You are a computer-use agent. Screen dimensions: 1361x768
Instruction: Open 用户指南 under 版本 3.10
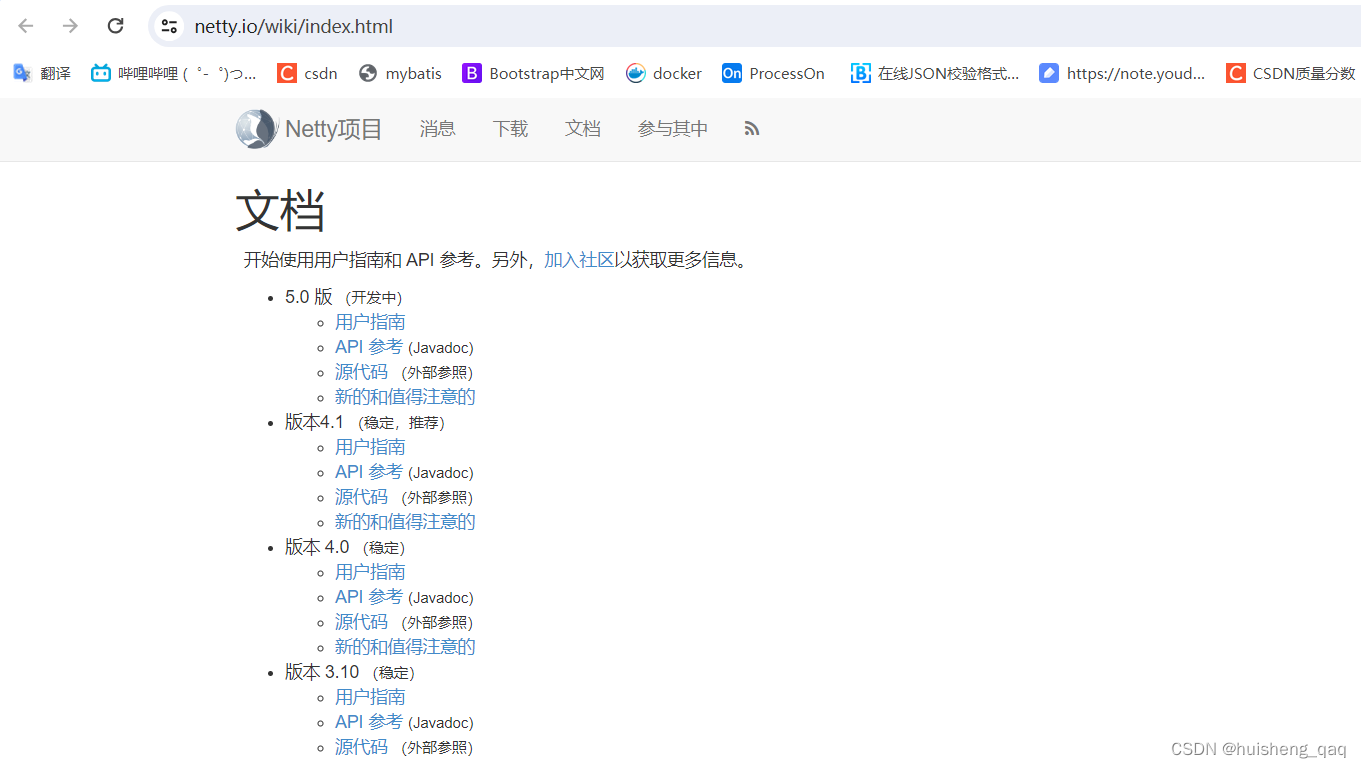coord(370,697)
